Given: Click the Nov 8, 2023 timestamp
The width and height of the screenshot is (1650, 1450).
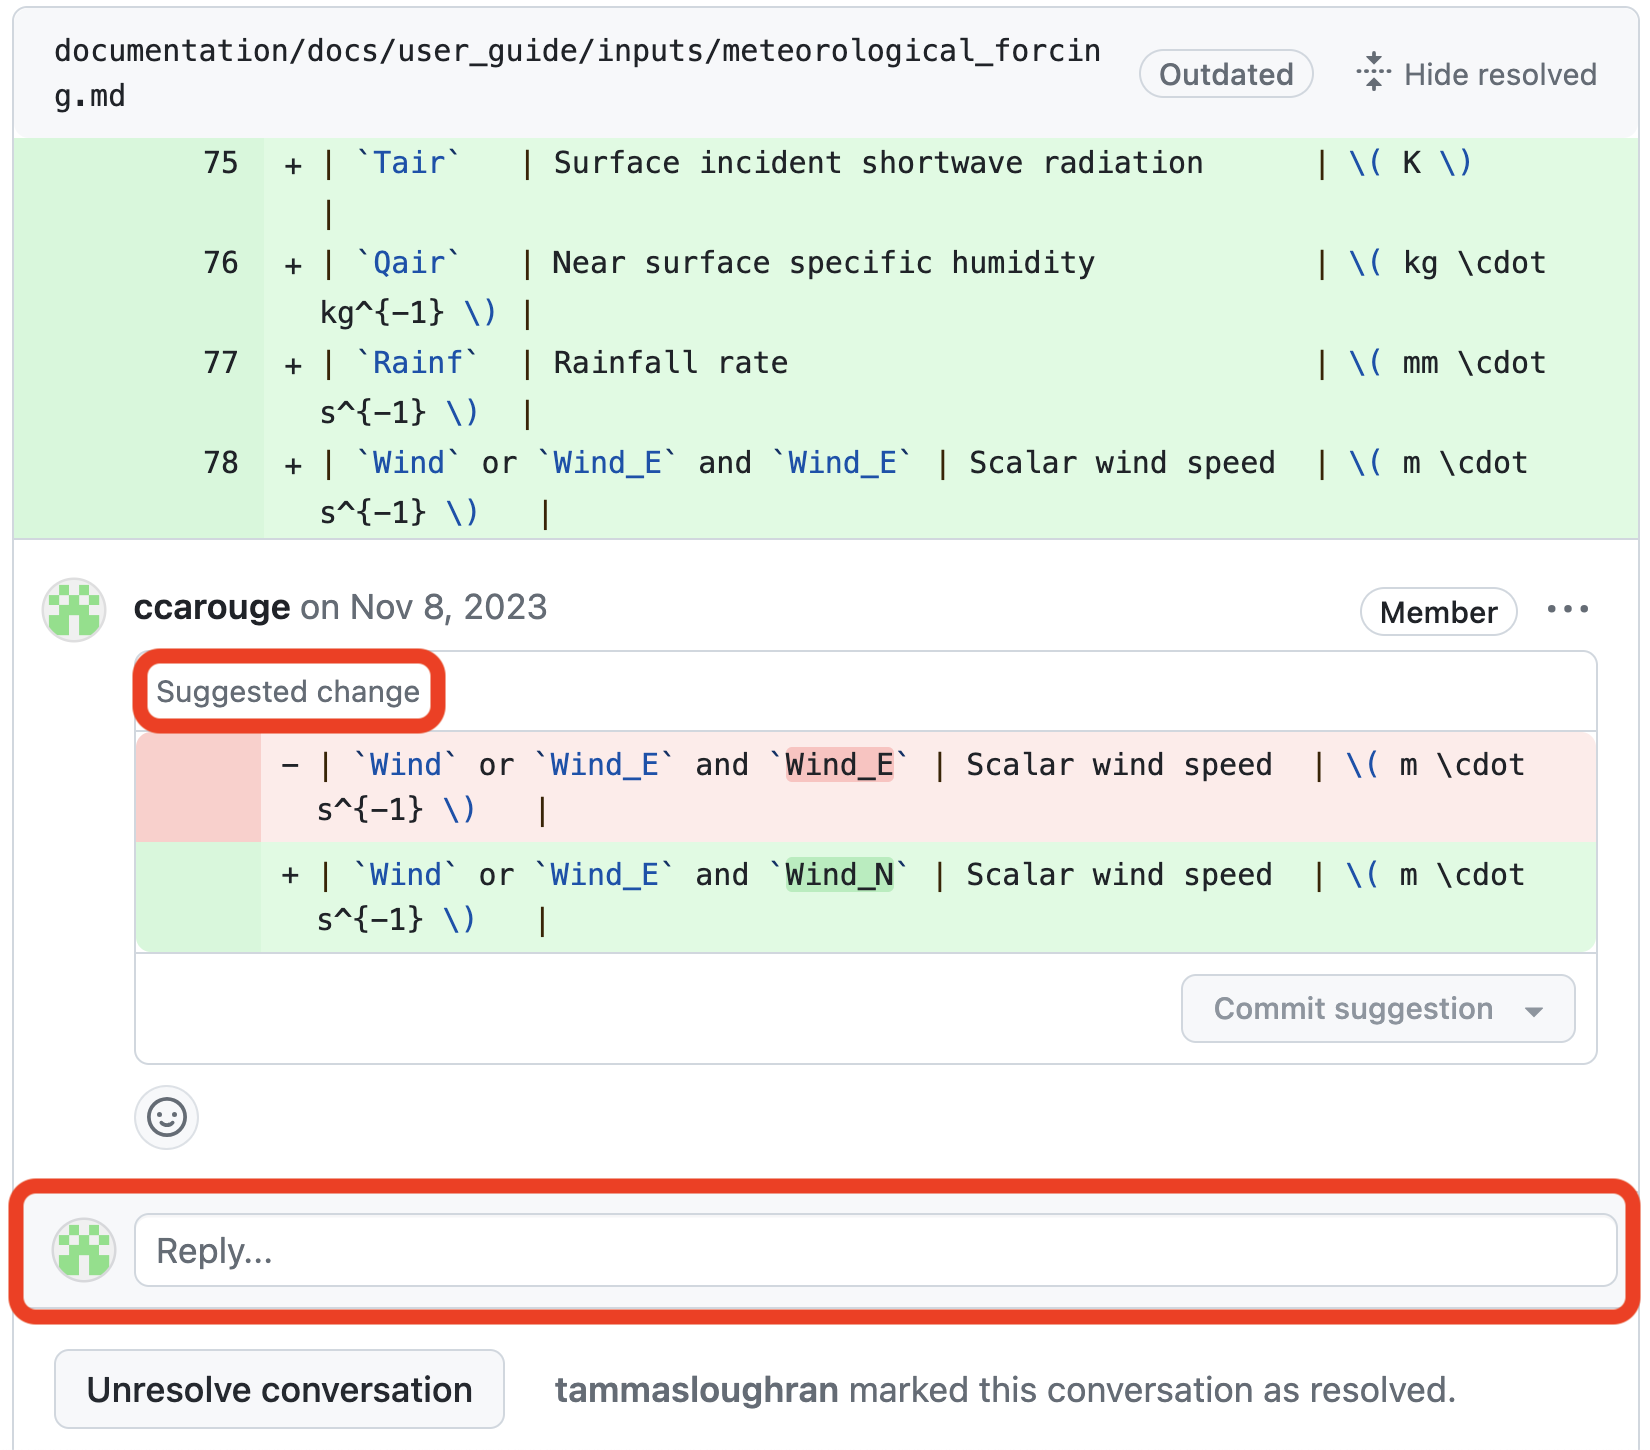Looking at the screenshot, I should (x=448, y=607).
